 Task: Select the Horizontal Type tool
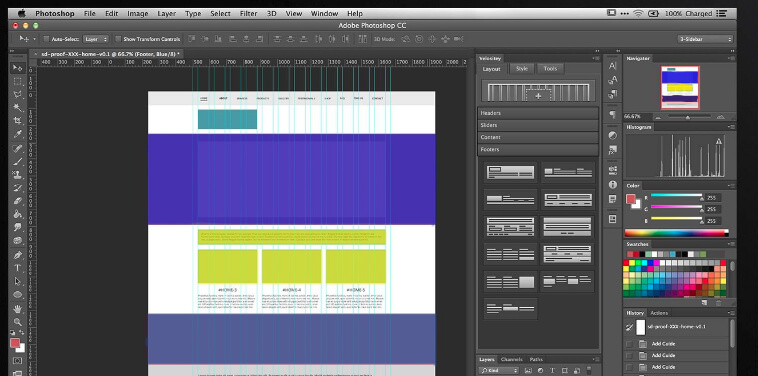click(17, 268)
